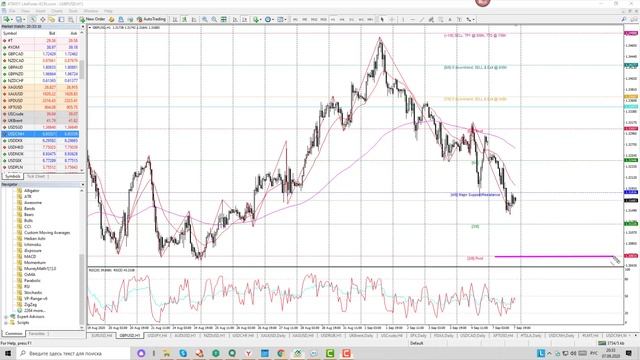Select the Ichimoku indicator in Navigator
The image size is (640, 360).
point(33,244)
